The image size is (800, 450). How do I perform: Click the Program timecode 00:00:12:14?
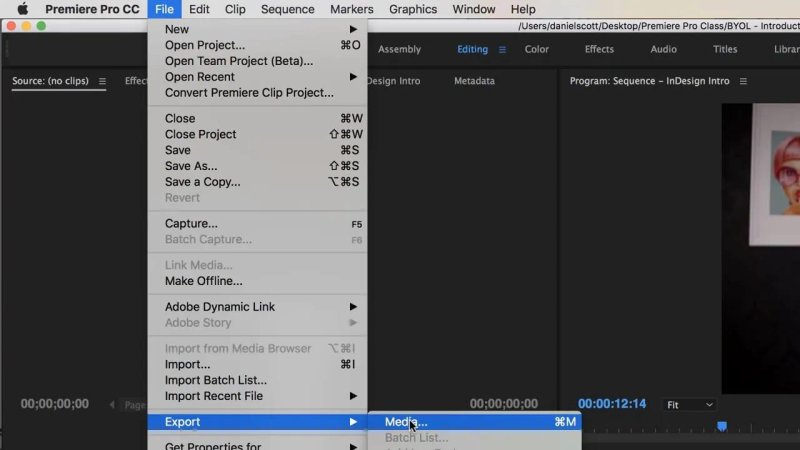click(x=612, y=404)
